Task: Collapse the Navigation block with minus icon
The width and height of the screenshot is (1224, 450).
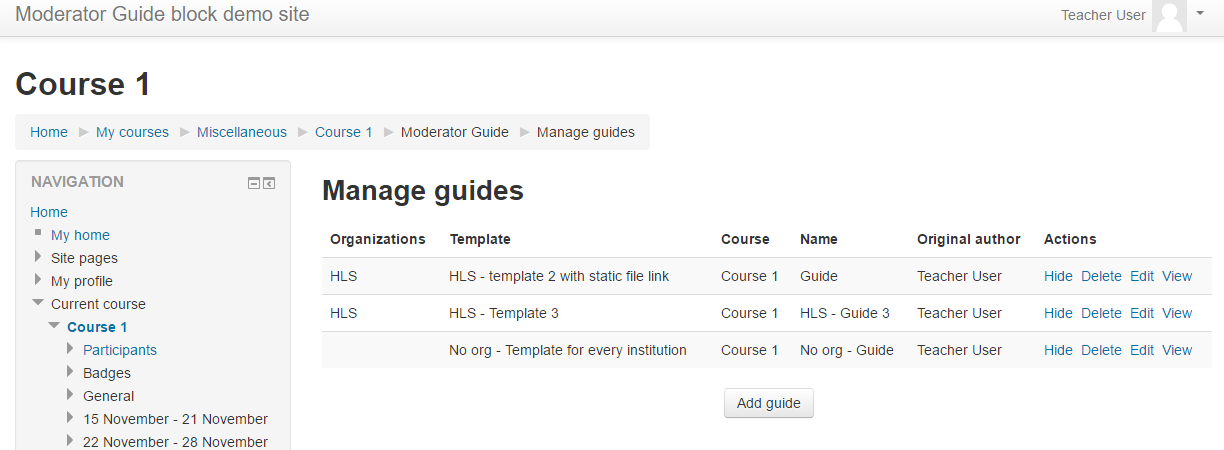Action: click(x=254, y=183)
